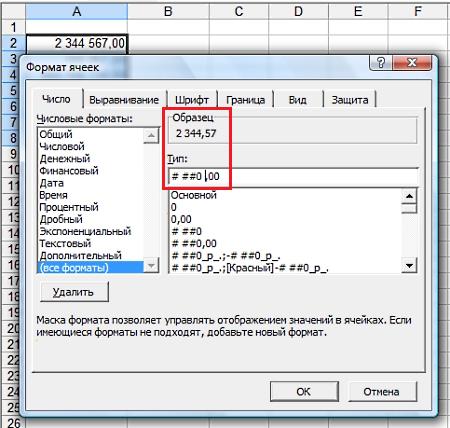This screenshot has height=428, width=450.
Task: Pick the Основной format type
Action: point(194,195)
